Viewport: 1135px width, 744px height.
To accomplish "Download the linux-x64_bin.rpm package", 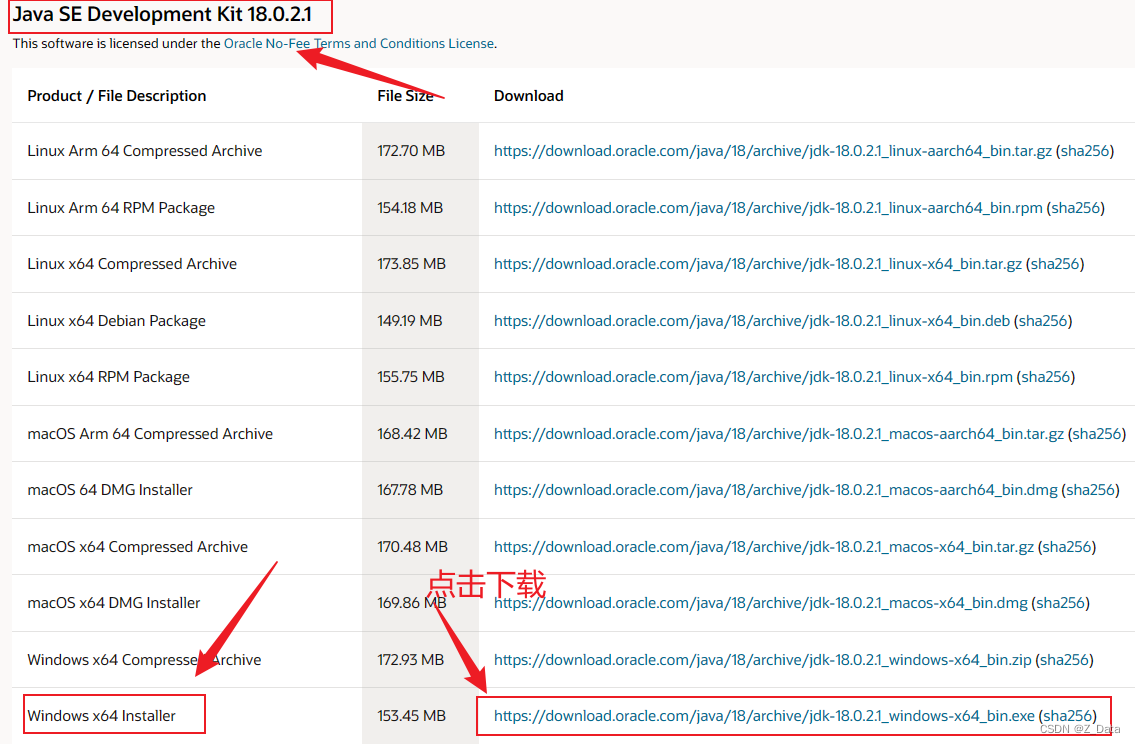I will 753,377.
